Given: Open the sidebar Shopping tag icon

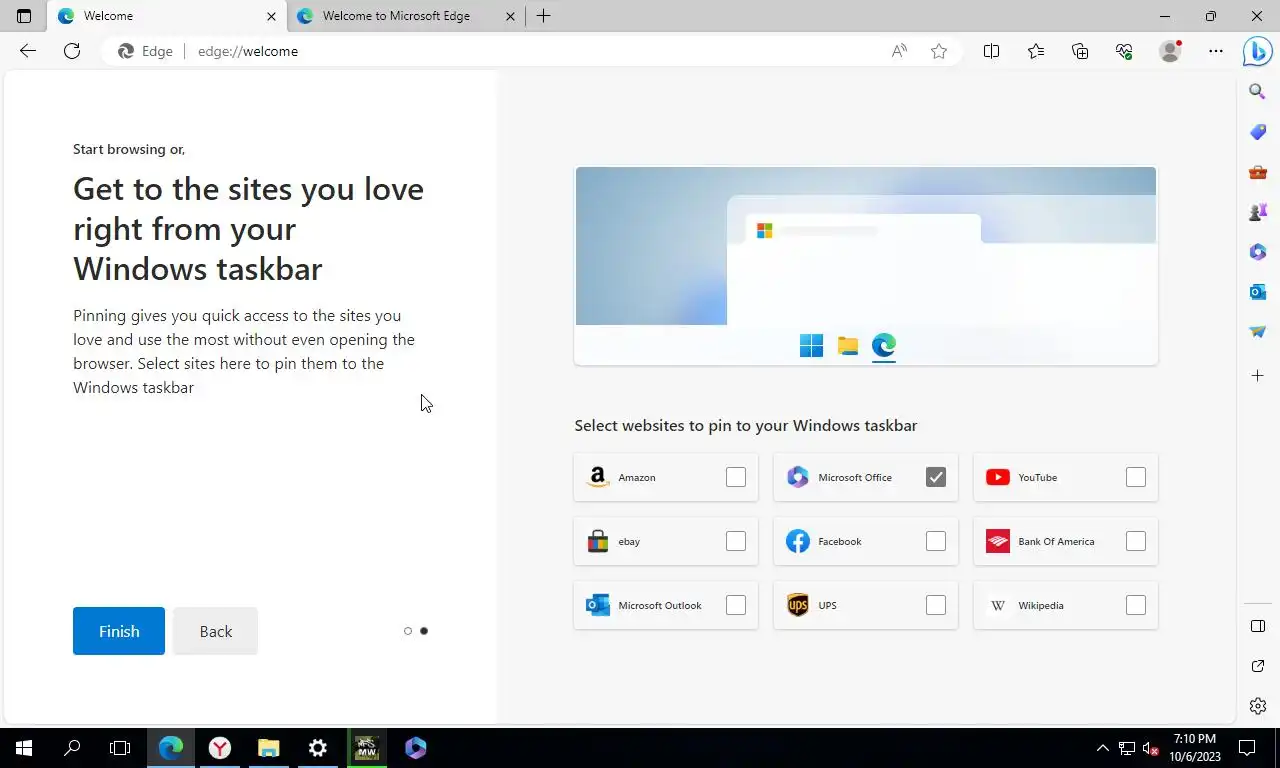Looking at the screenshot, I should [x=1258, y=132].
